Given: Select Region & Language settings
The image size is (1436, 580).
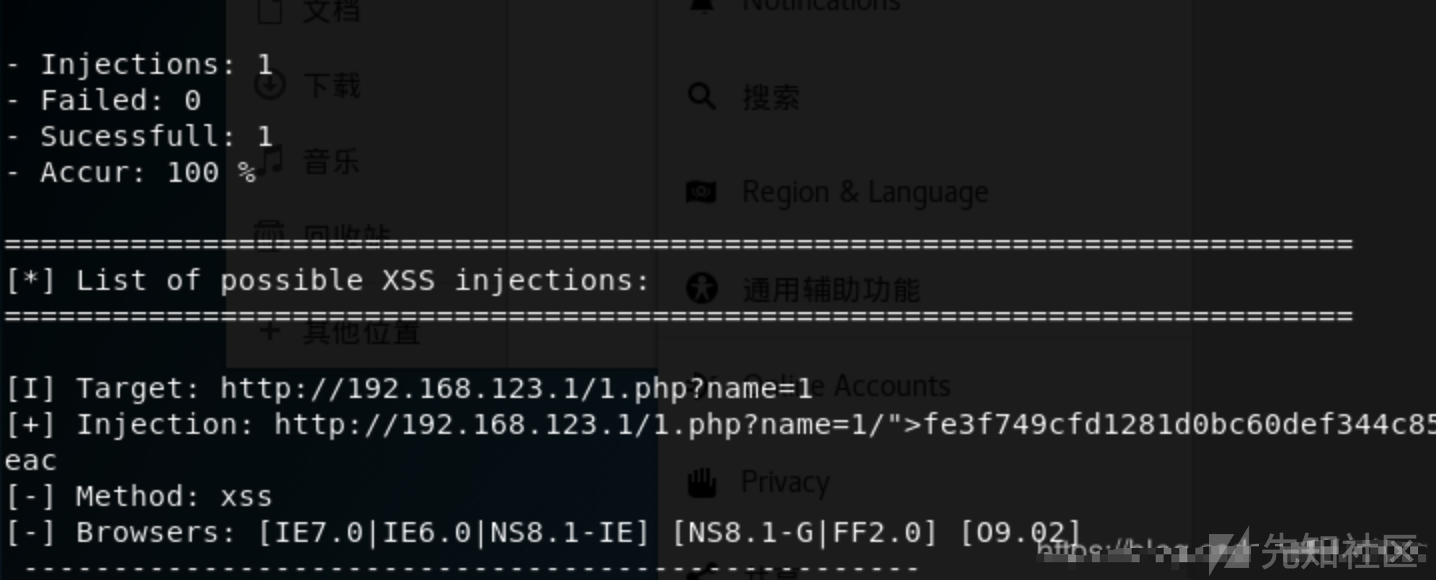Looking at the screenshot, I should point(864,192).
